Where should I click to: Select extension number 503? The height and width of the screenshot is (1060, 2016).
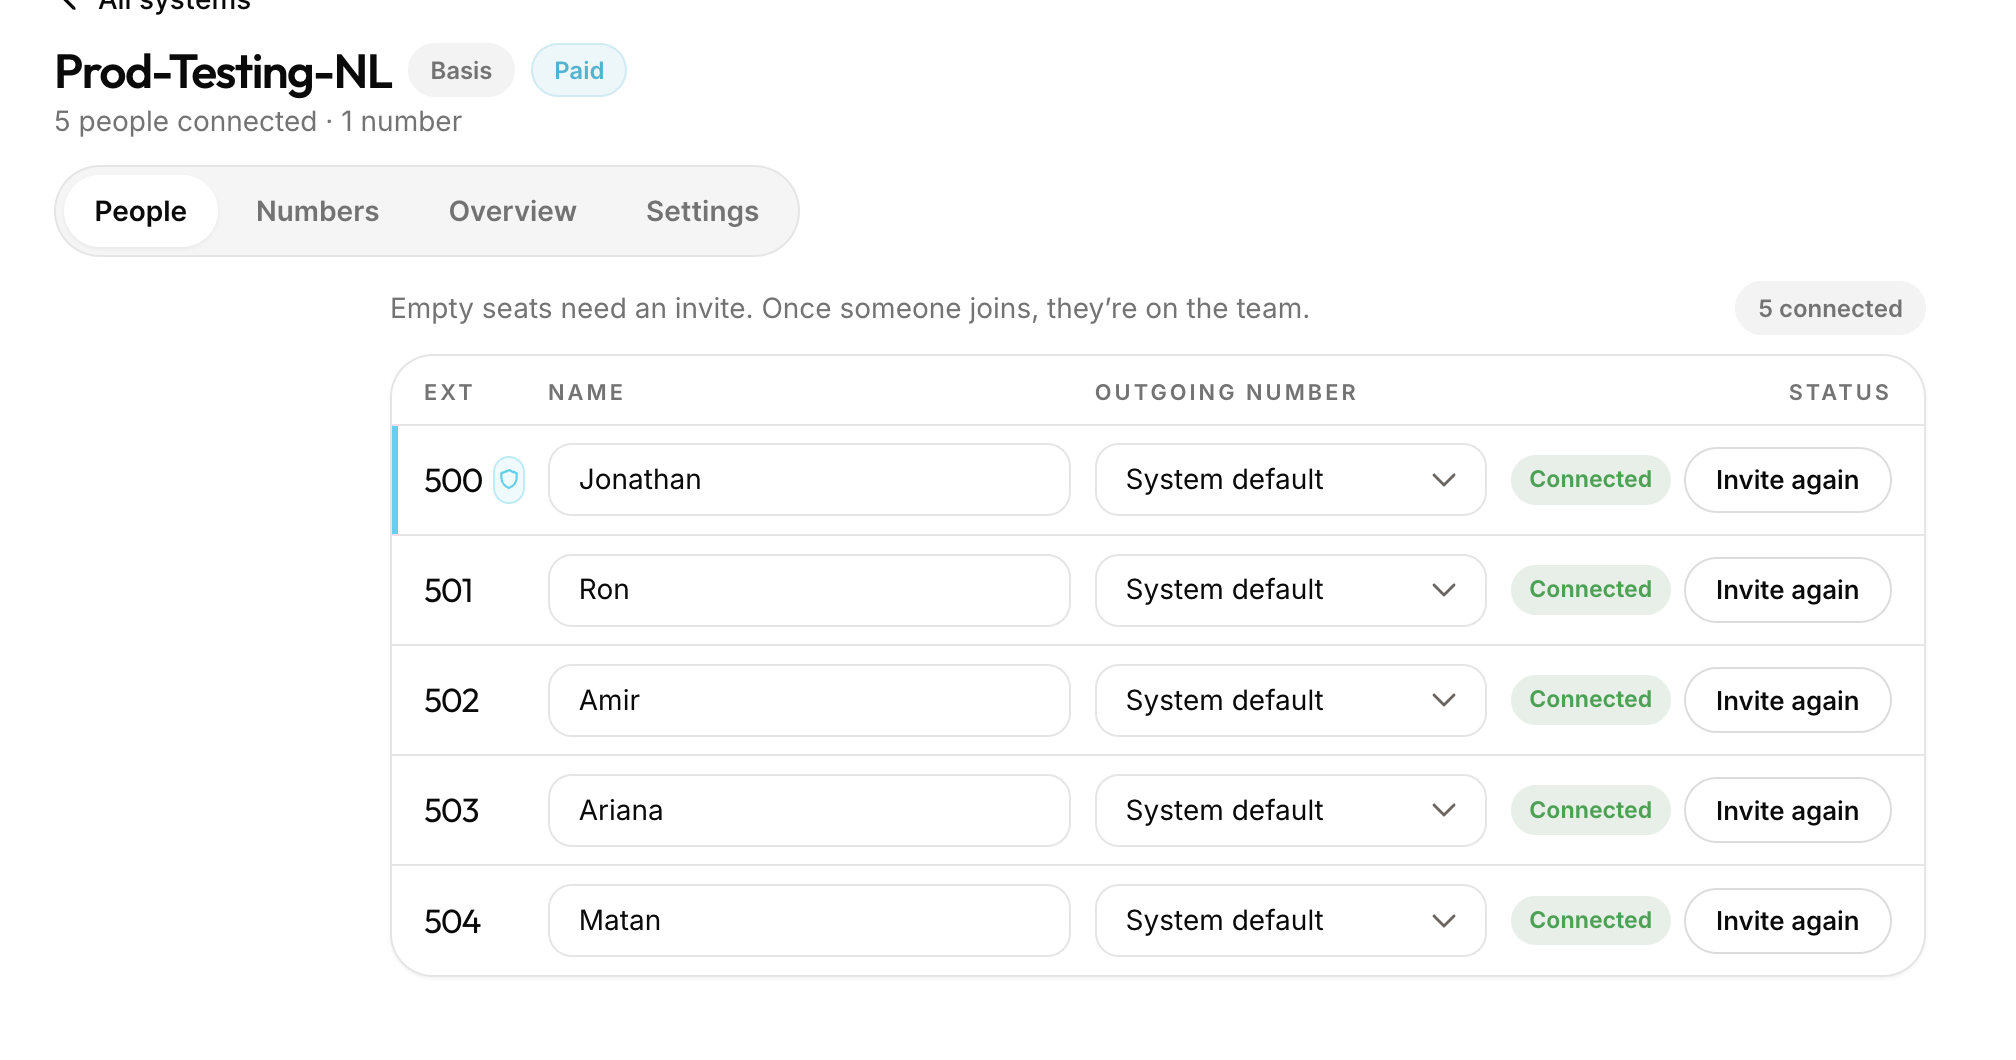tap(452, 810)
